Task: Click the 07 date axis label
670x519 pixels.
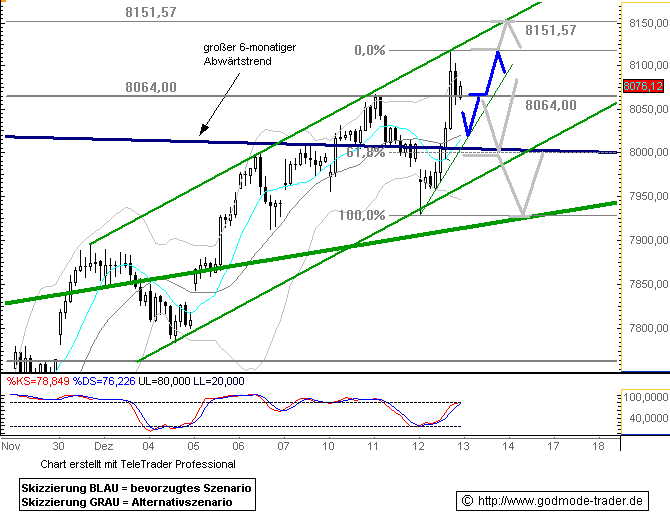Action: coord(283,446)
